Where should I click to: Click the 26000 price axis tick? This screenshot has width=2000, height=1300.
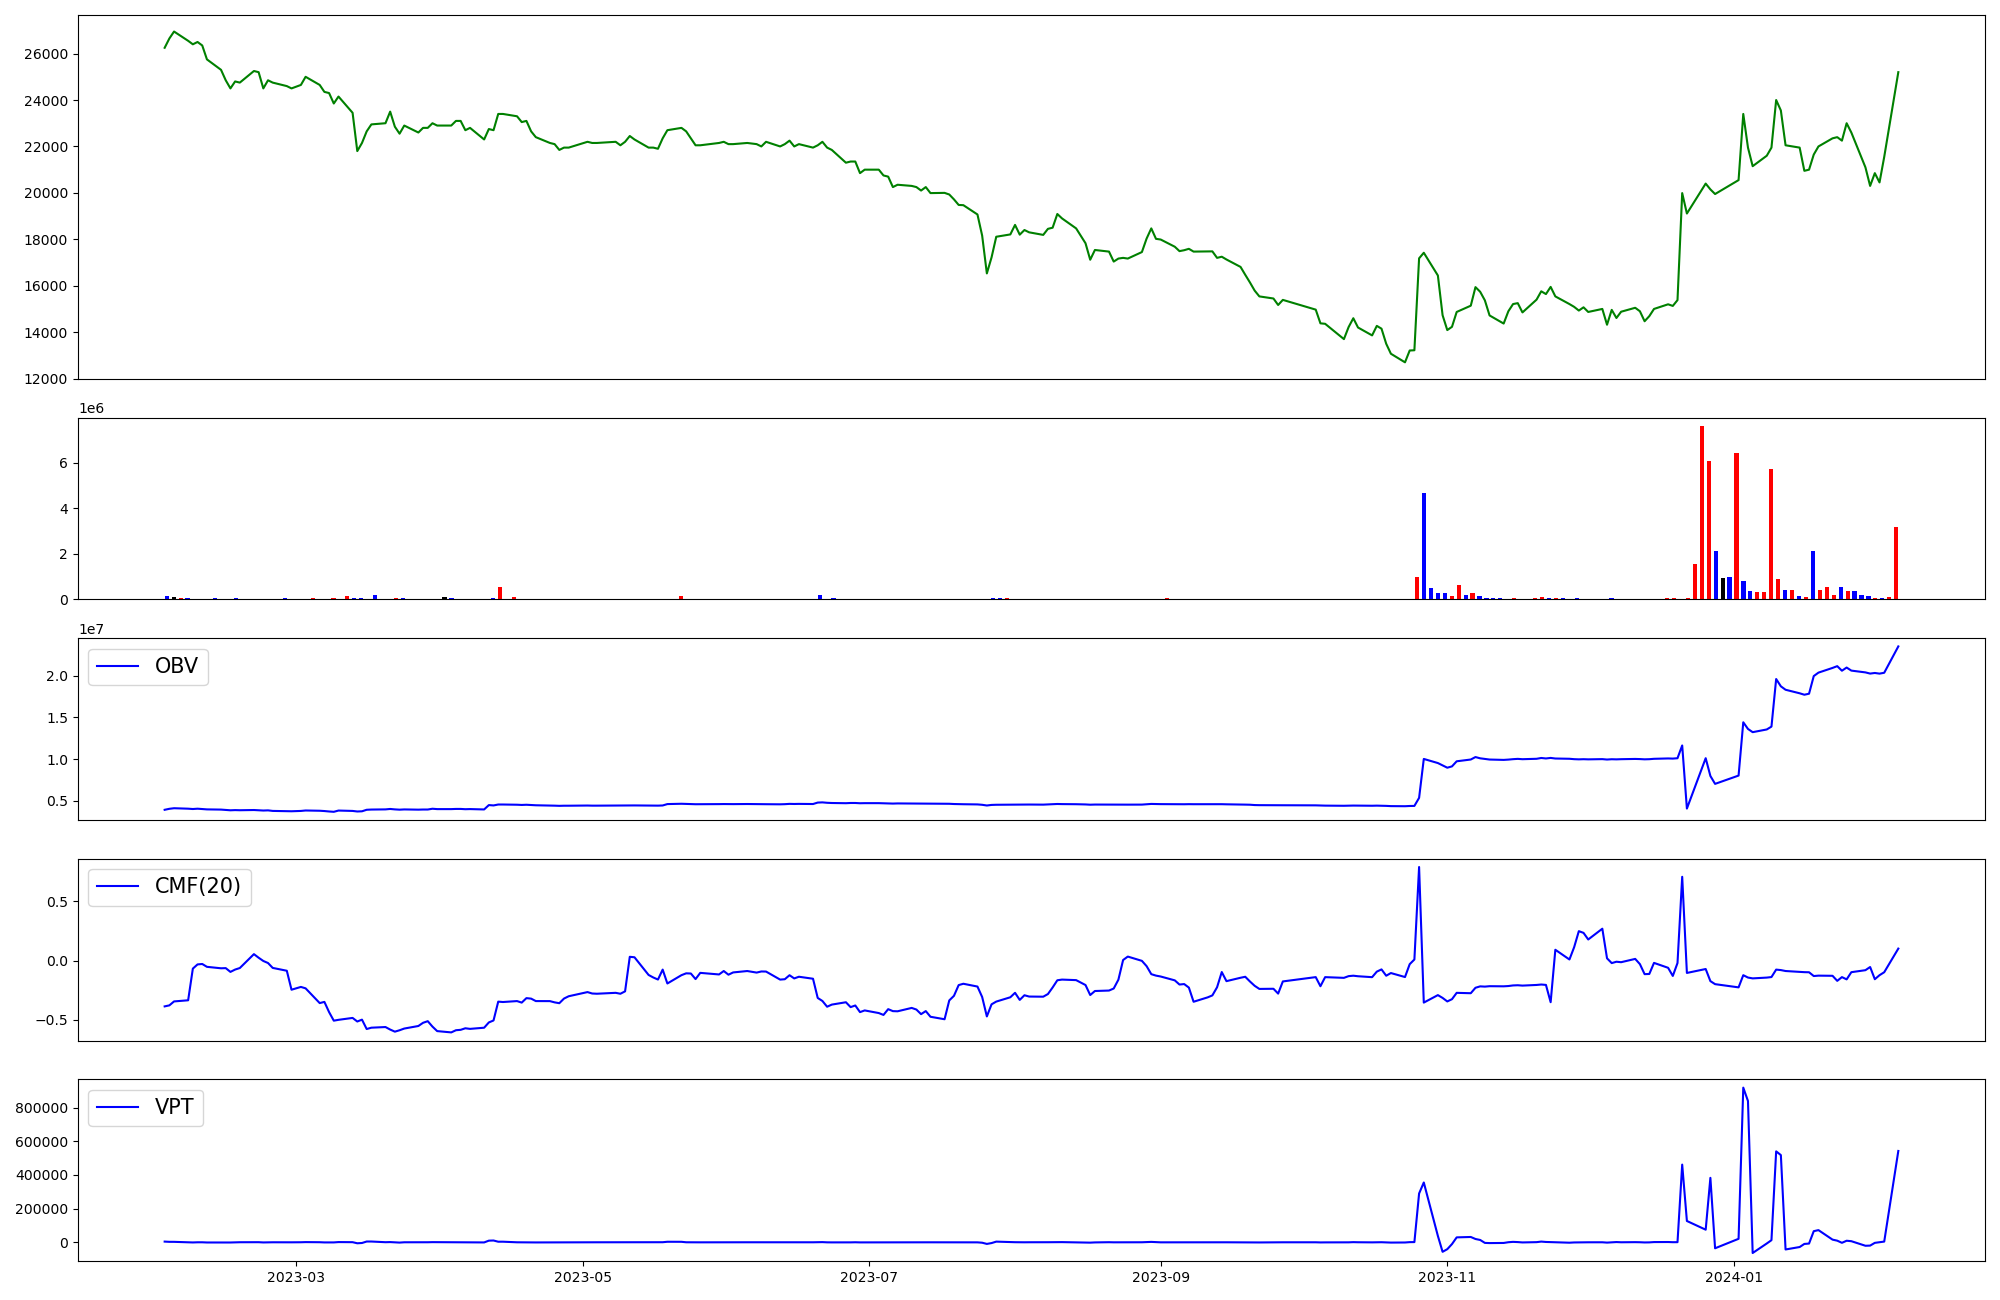(45, 54)
